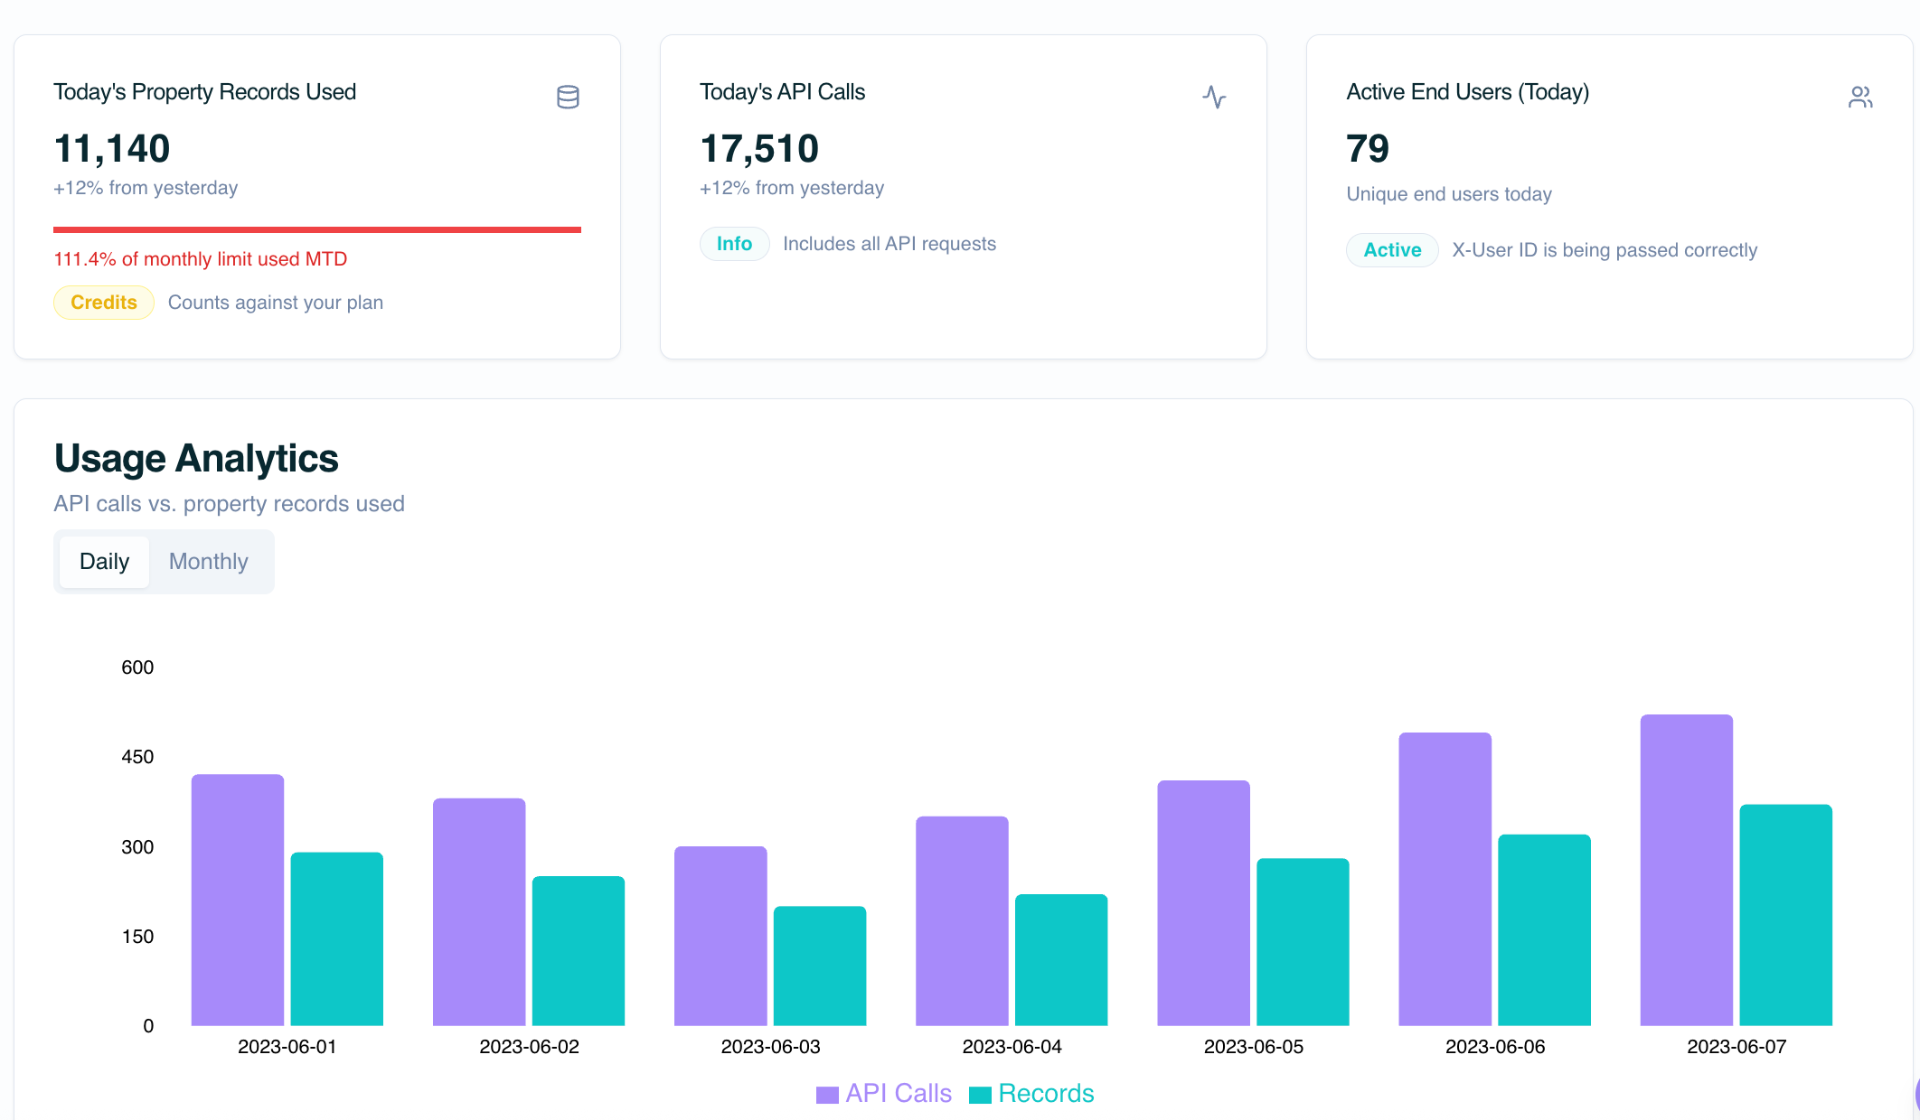This screenshot has height=1120, width=1920.
Task: Toggle the API Calls legend entry
Action: (x=884, y=1094)
